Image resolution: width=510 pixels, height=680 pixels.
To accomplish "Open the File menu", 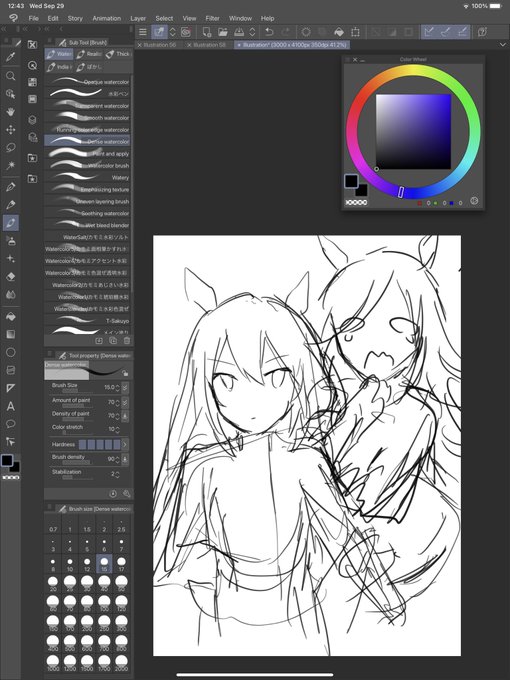I will pyautogui.click(x=33, y=18).
